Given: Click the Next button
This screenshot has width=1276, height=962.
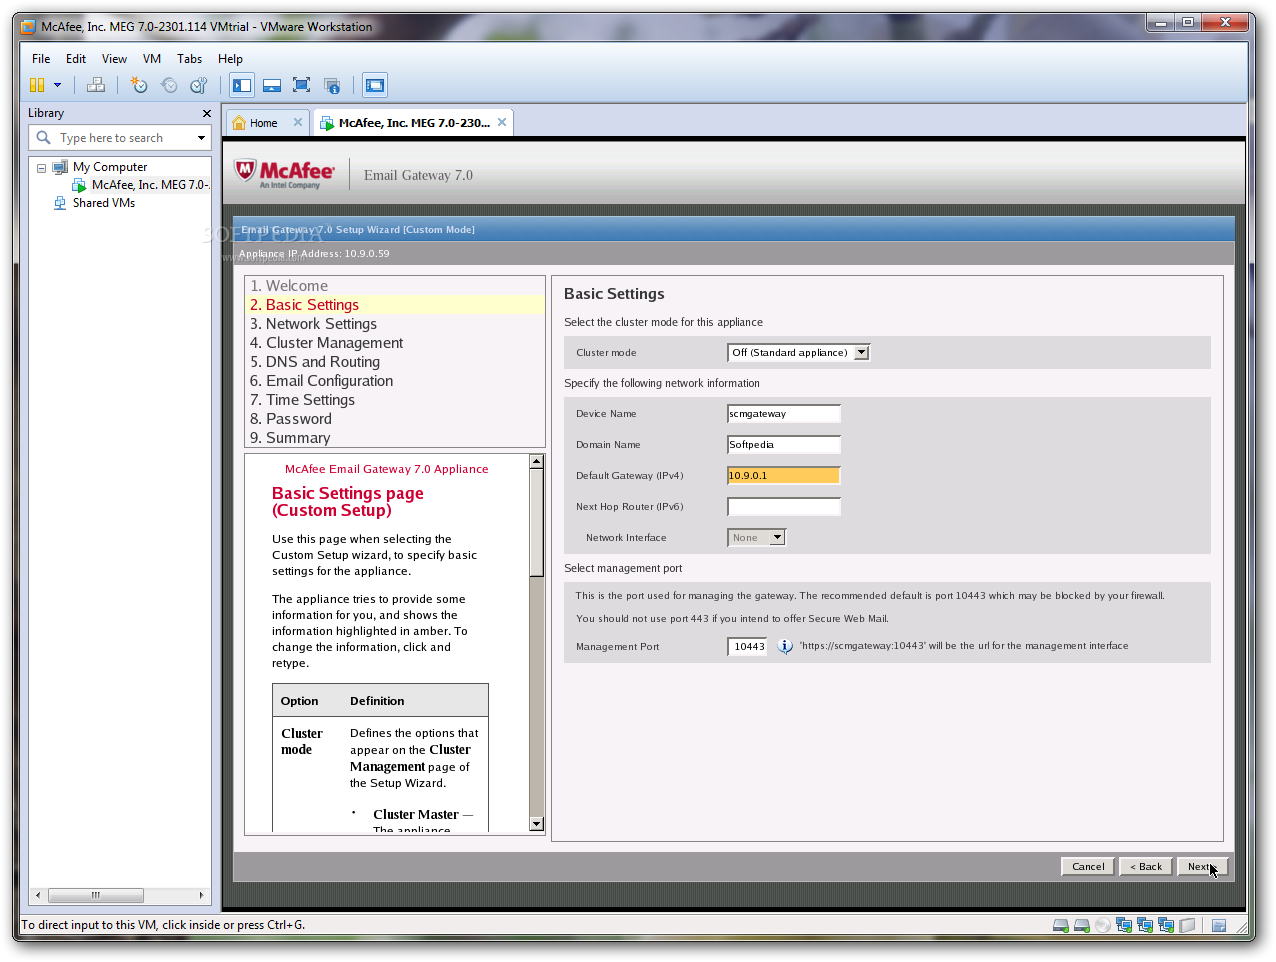Looking at the screenshot, I should pos(1201,867).
